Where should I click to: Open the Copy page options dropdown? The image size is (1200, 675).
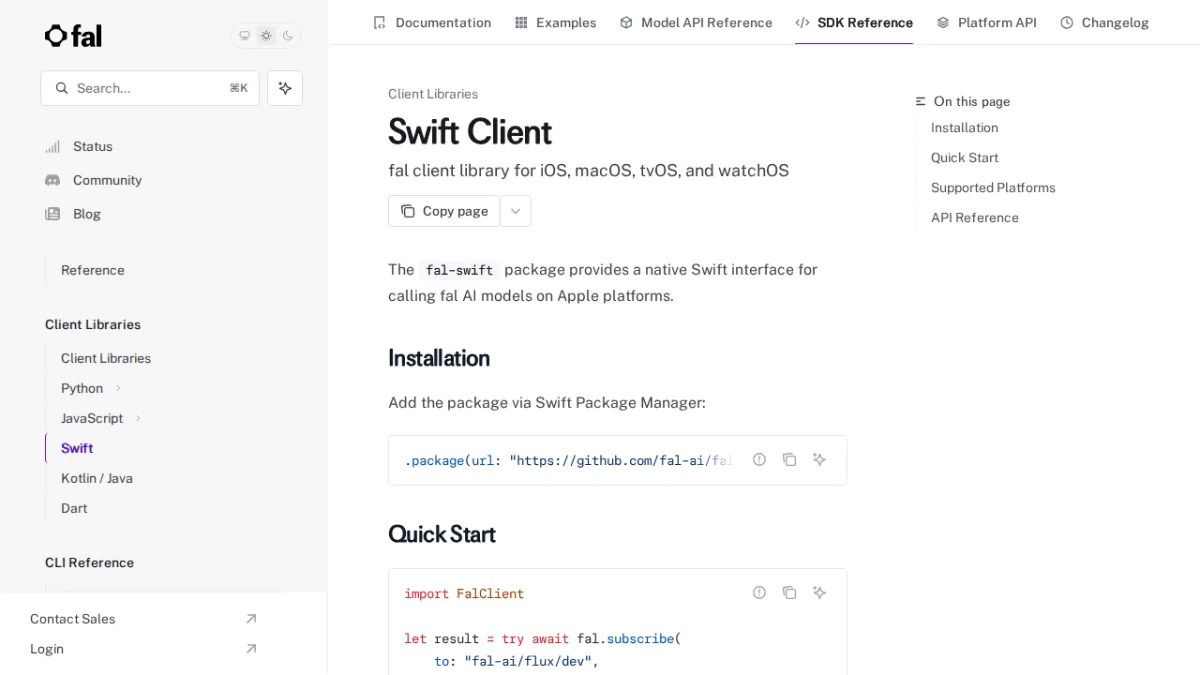click(x=515, y=211)
